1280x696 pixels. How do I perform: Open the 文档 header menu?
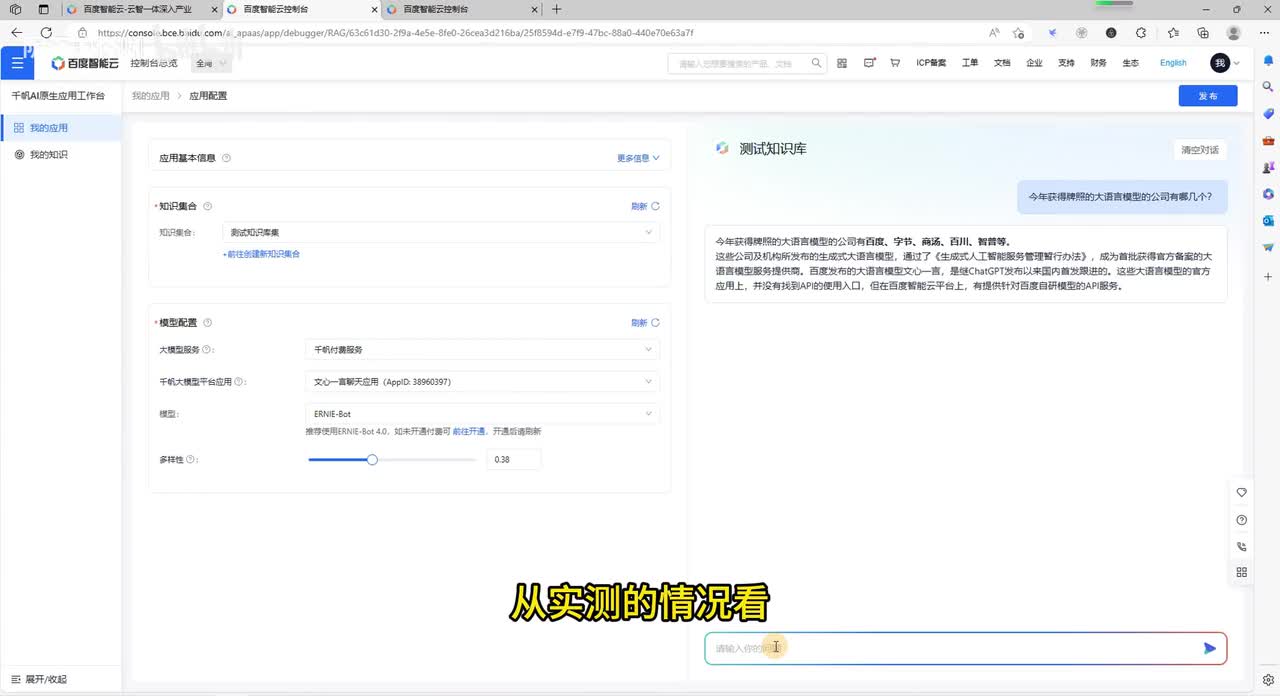coord(1002,63)
